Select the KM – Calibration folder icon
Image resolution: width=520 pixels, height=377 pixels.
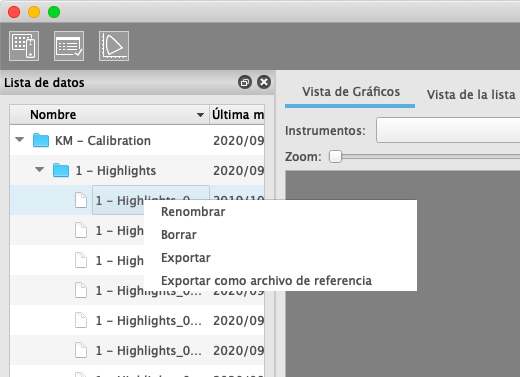(x=41, y=140)
